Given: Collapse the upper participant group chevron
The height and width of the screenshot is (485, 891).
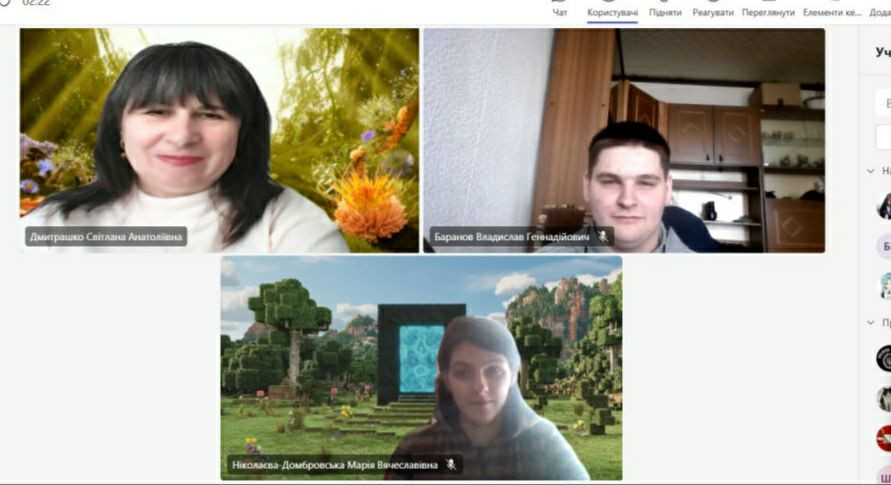Looking at the screenshot, I should 871,171.
